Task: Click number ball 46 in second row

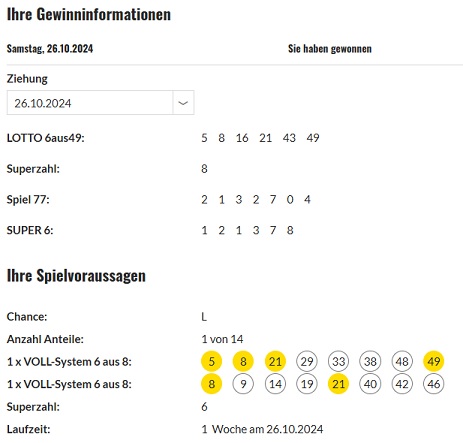Action: (x=433, y=384)
